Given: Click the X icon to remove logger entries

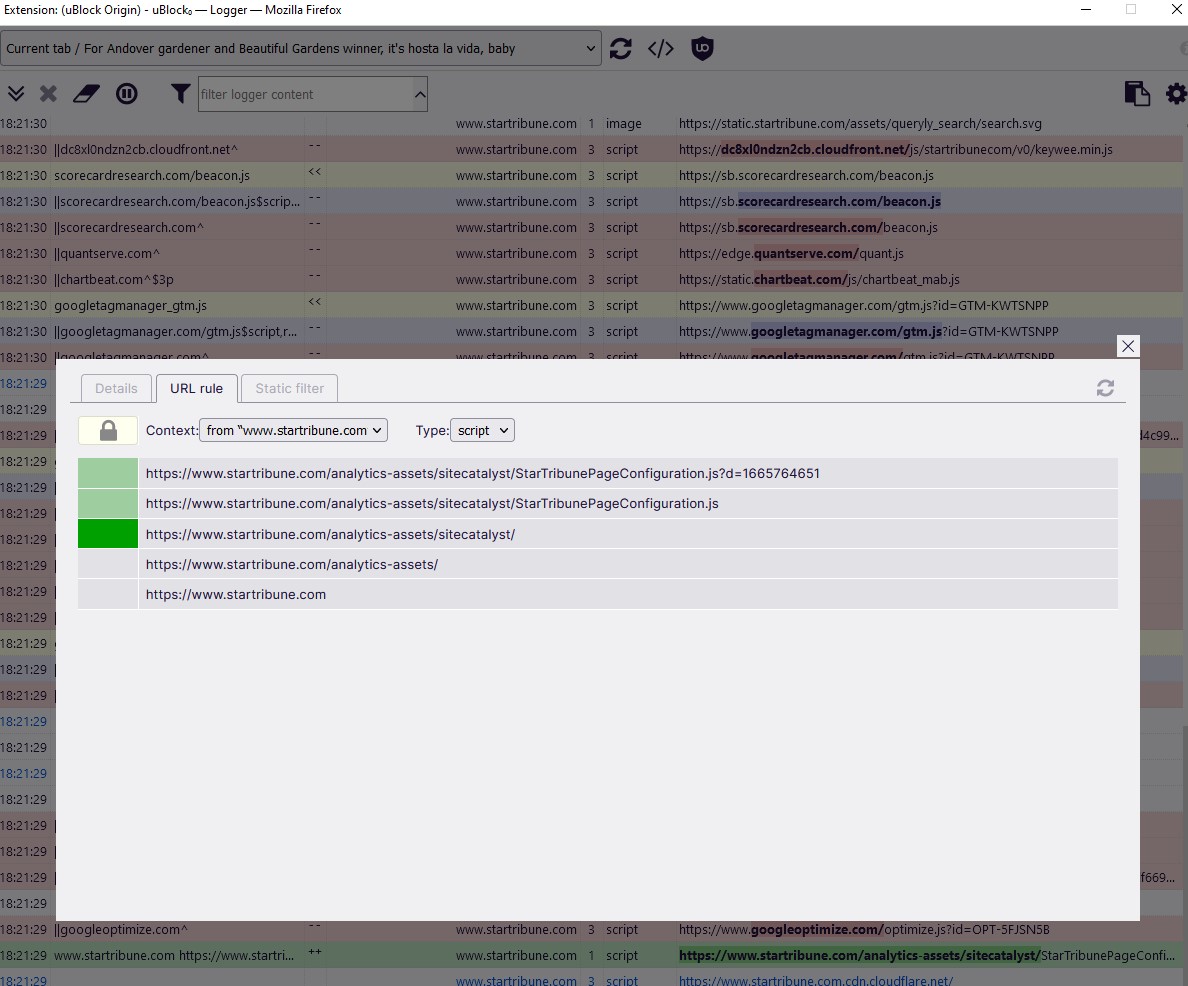Looking at the screenshot, I should pos(48,93).
